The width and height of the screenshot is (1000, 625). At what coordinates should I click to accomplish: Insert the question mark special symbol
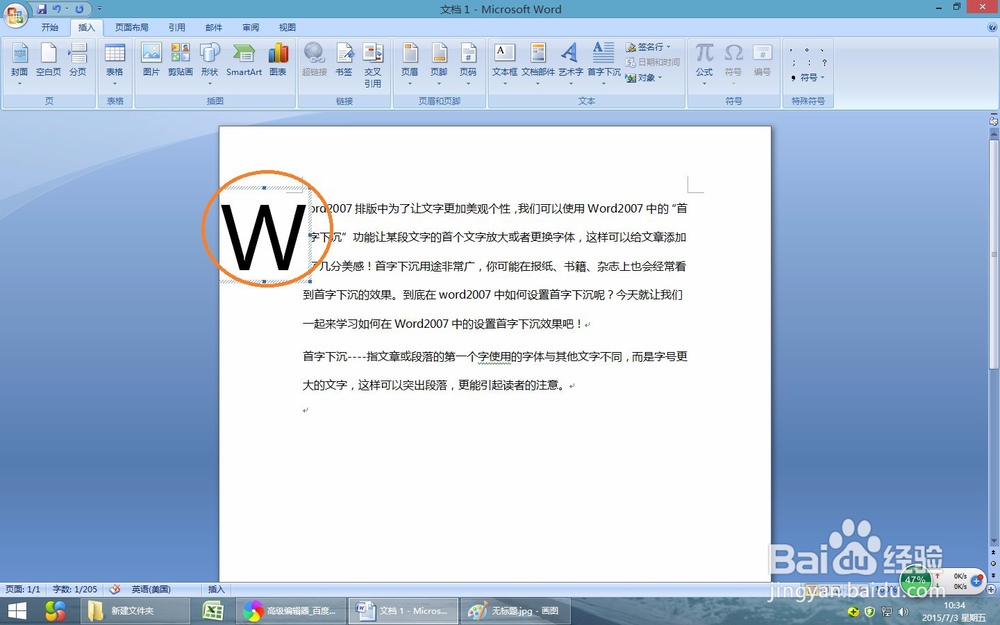824,62
